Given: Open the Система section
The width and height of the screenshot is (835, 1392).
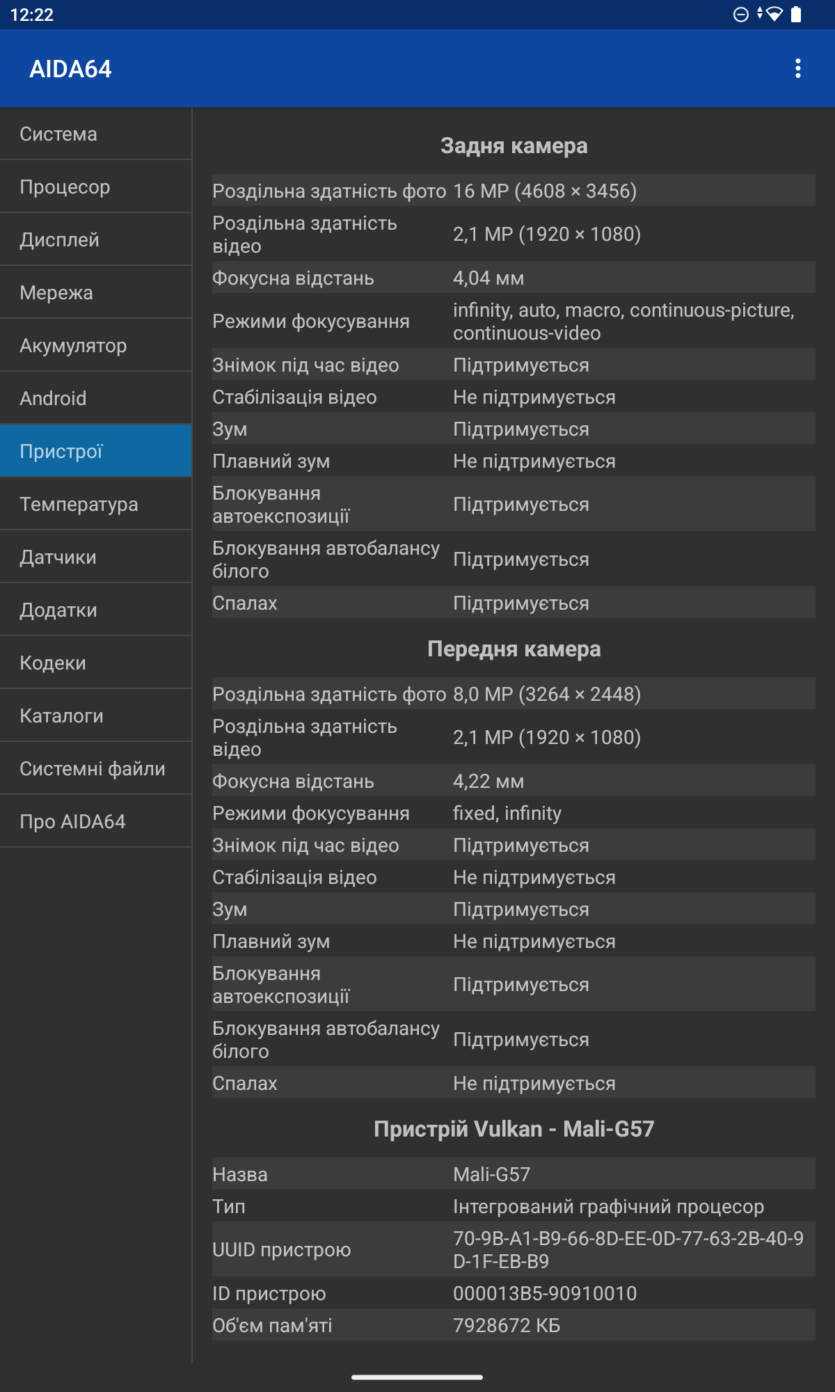Looking at the screenshot, I should pyautogui.click(x=96, y=134).
